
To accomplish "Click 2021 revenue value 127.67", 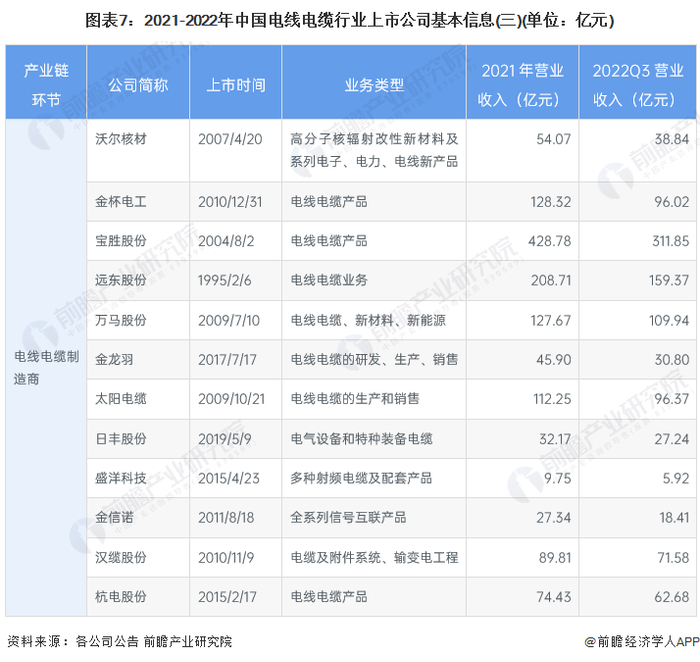I will pos(550,320).
